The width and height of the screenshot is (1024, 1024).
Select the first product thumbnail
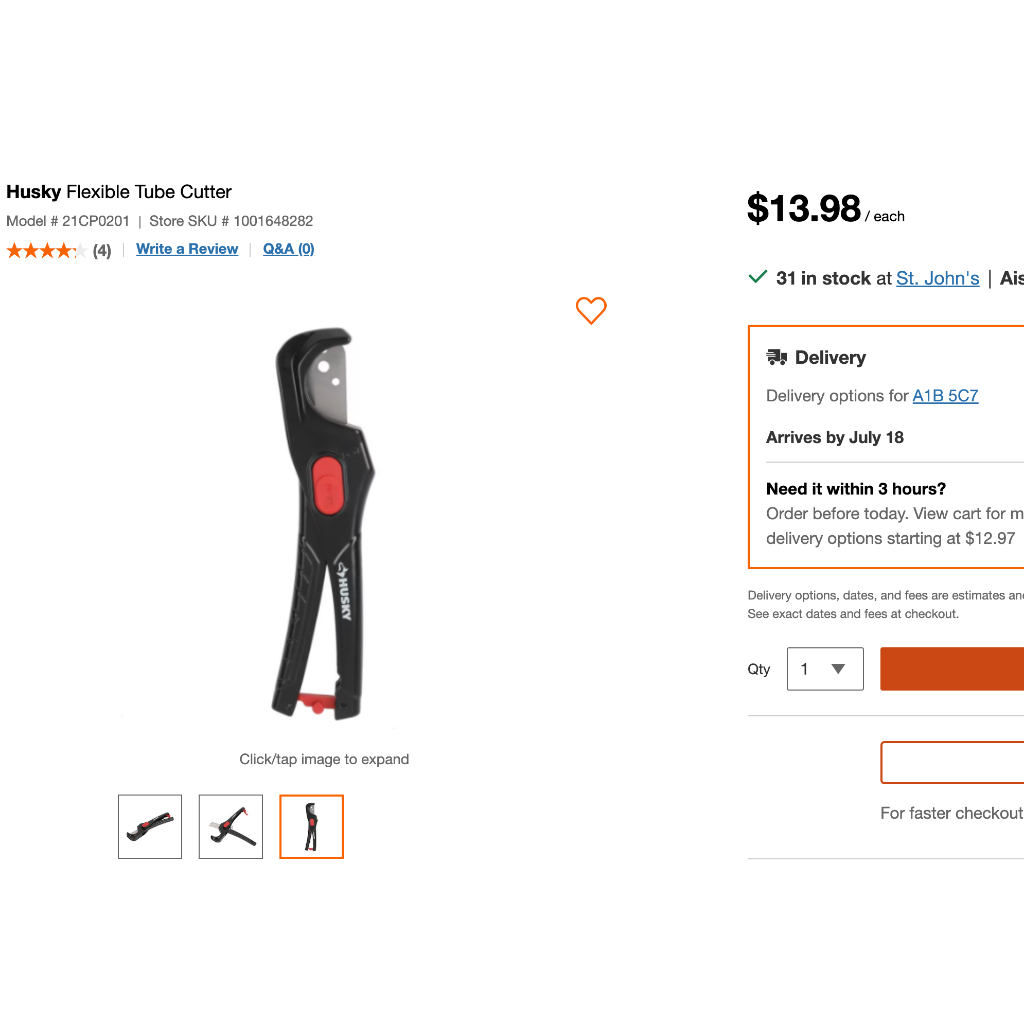click(x=150, y=827)
